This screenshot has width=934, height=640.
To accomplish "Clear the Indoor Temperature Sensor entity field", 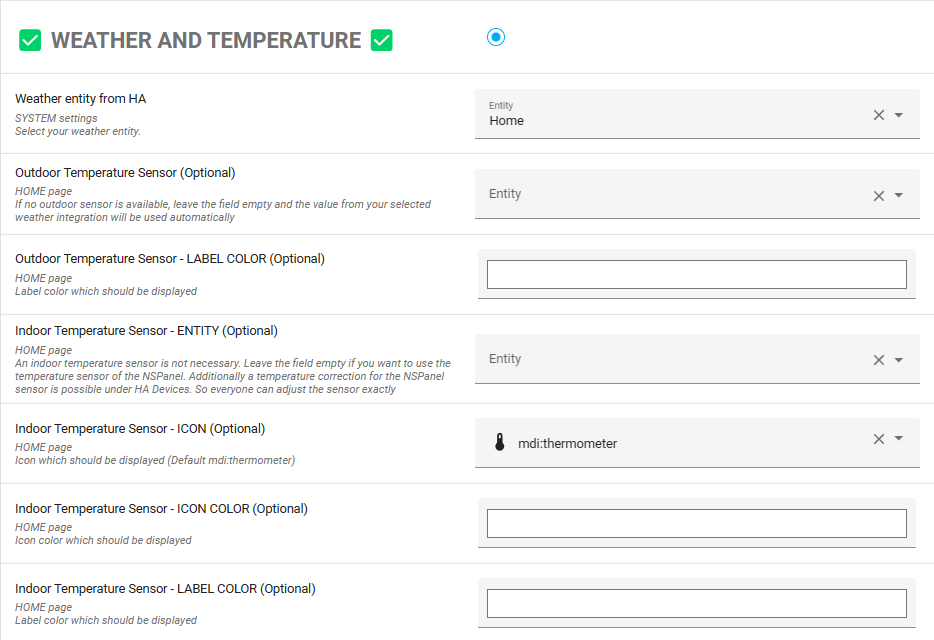I will tap(879, 360).
